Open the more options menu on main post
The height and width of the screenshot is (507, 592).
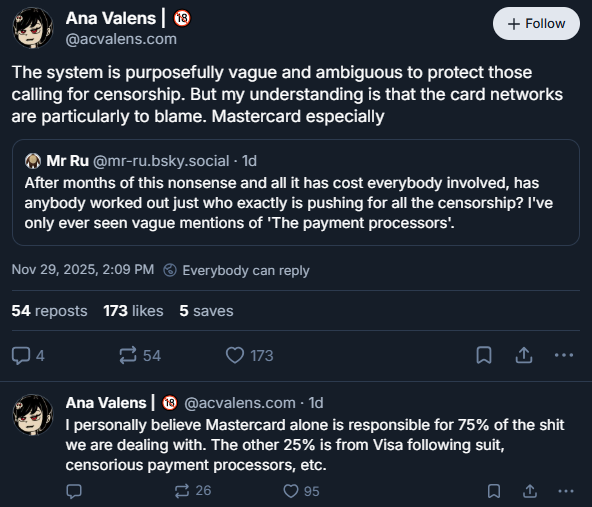564,355
